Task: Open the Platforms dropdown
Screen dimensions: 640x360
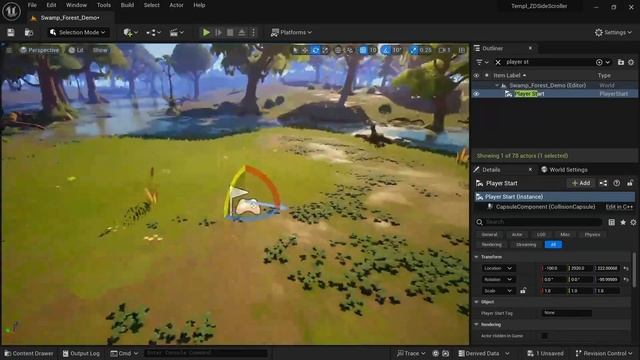Action: [x=291, y=32]
